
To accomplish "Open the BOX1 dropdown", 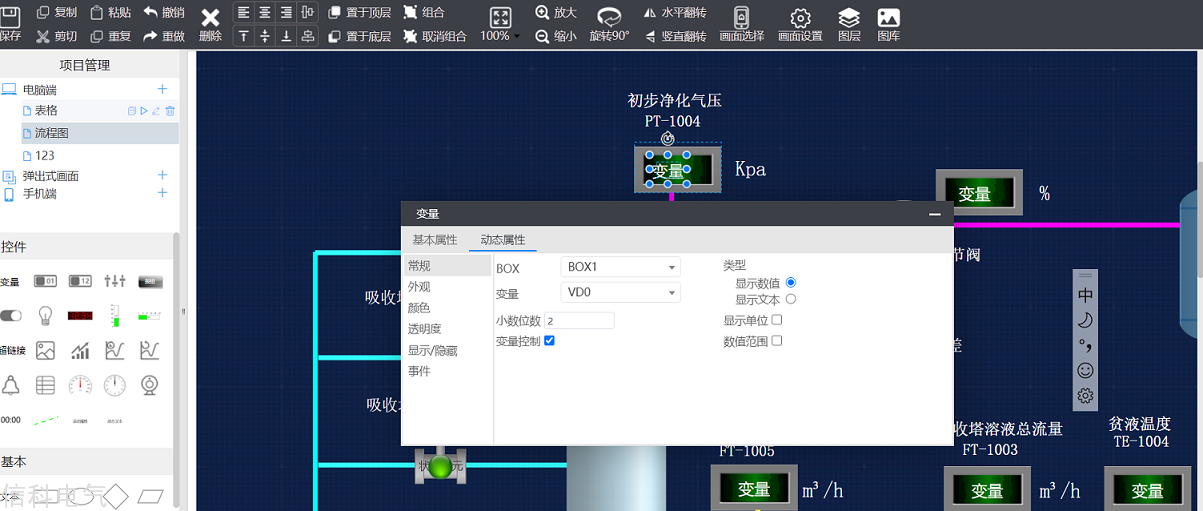I will coord(621,267).
